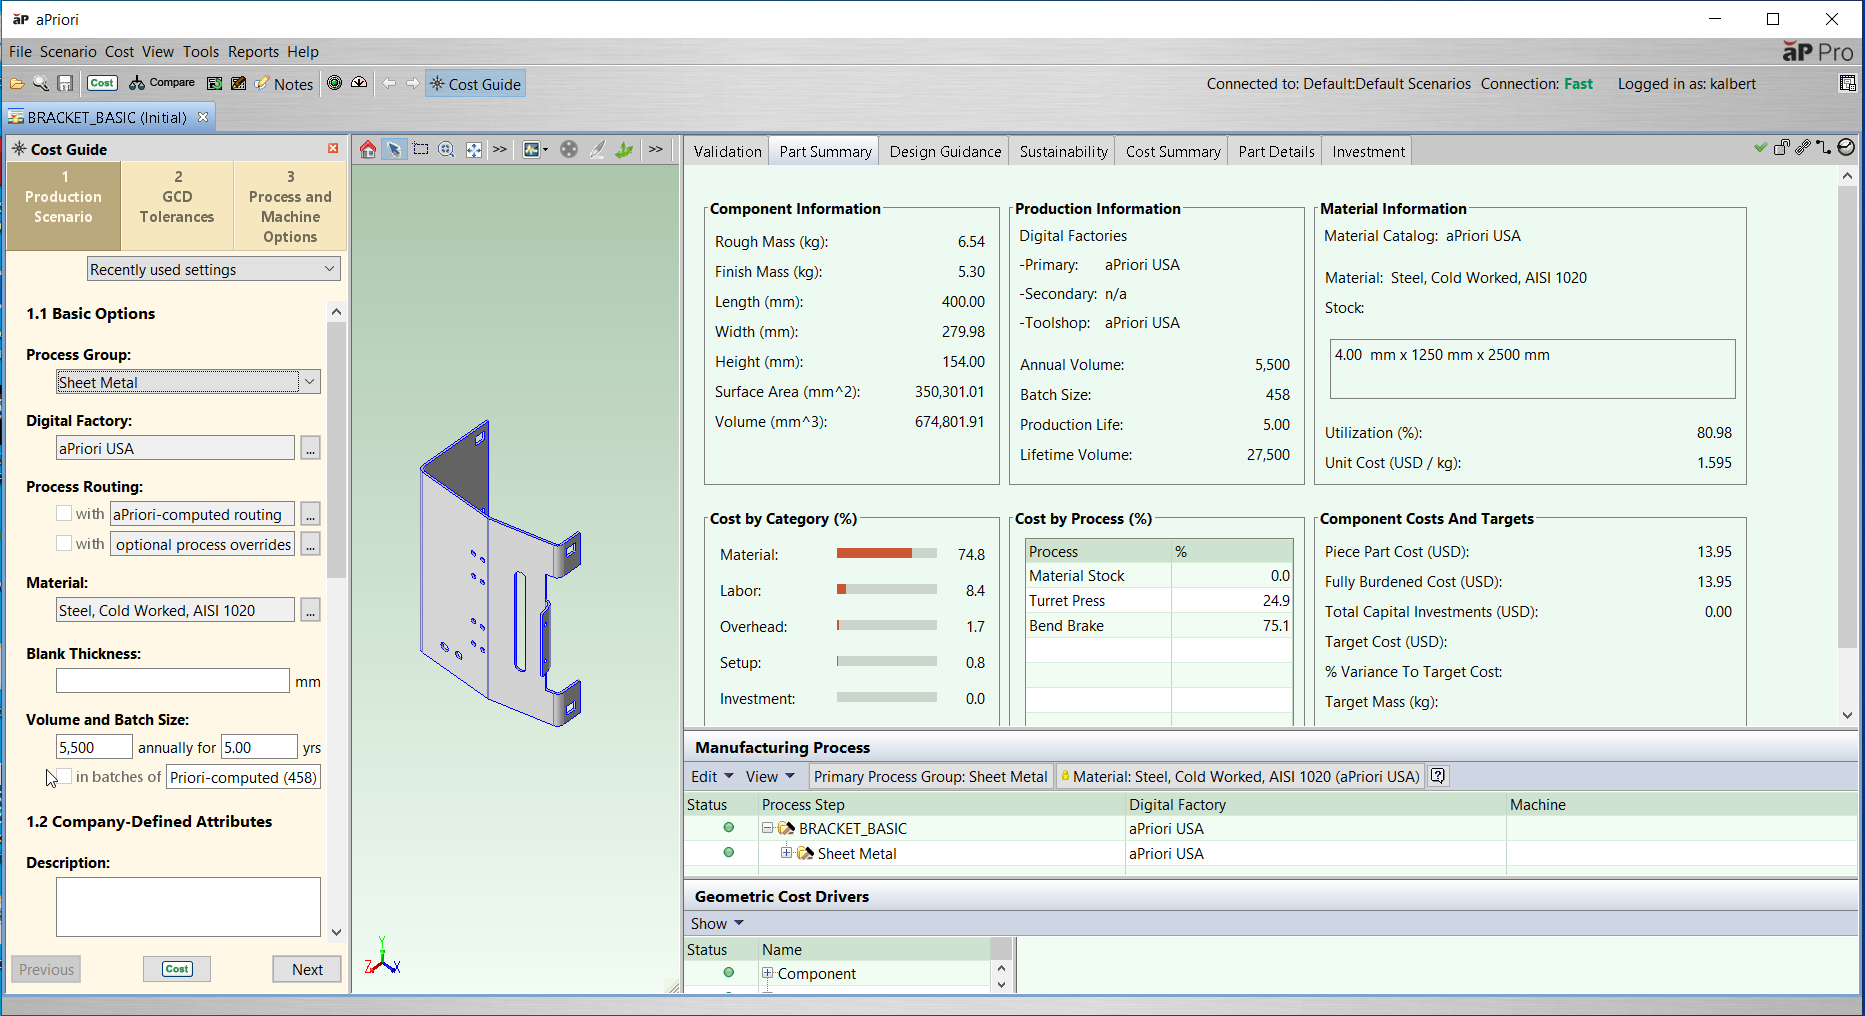1865x1016 pixels.
Task: Go to step 2 GCD Tolerances
Action: click(x=177, y=206)
